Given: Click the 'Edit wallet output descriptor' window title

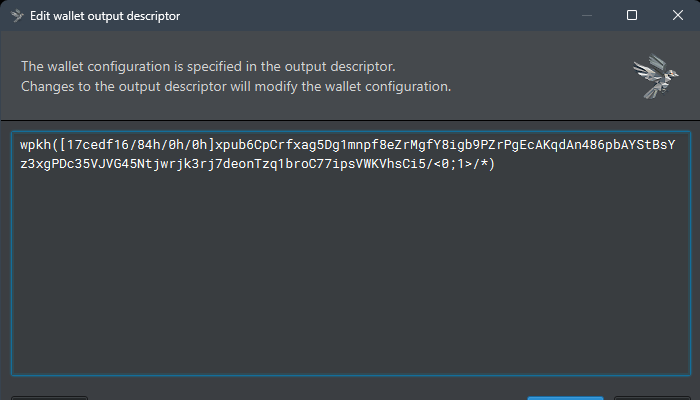Looking at the screenshot, I should coord(105,16).
